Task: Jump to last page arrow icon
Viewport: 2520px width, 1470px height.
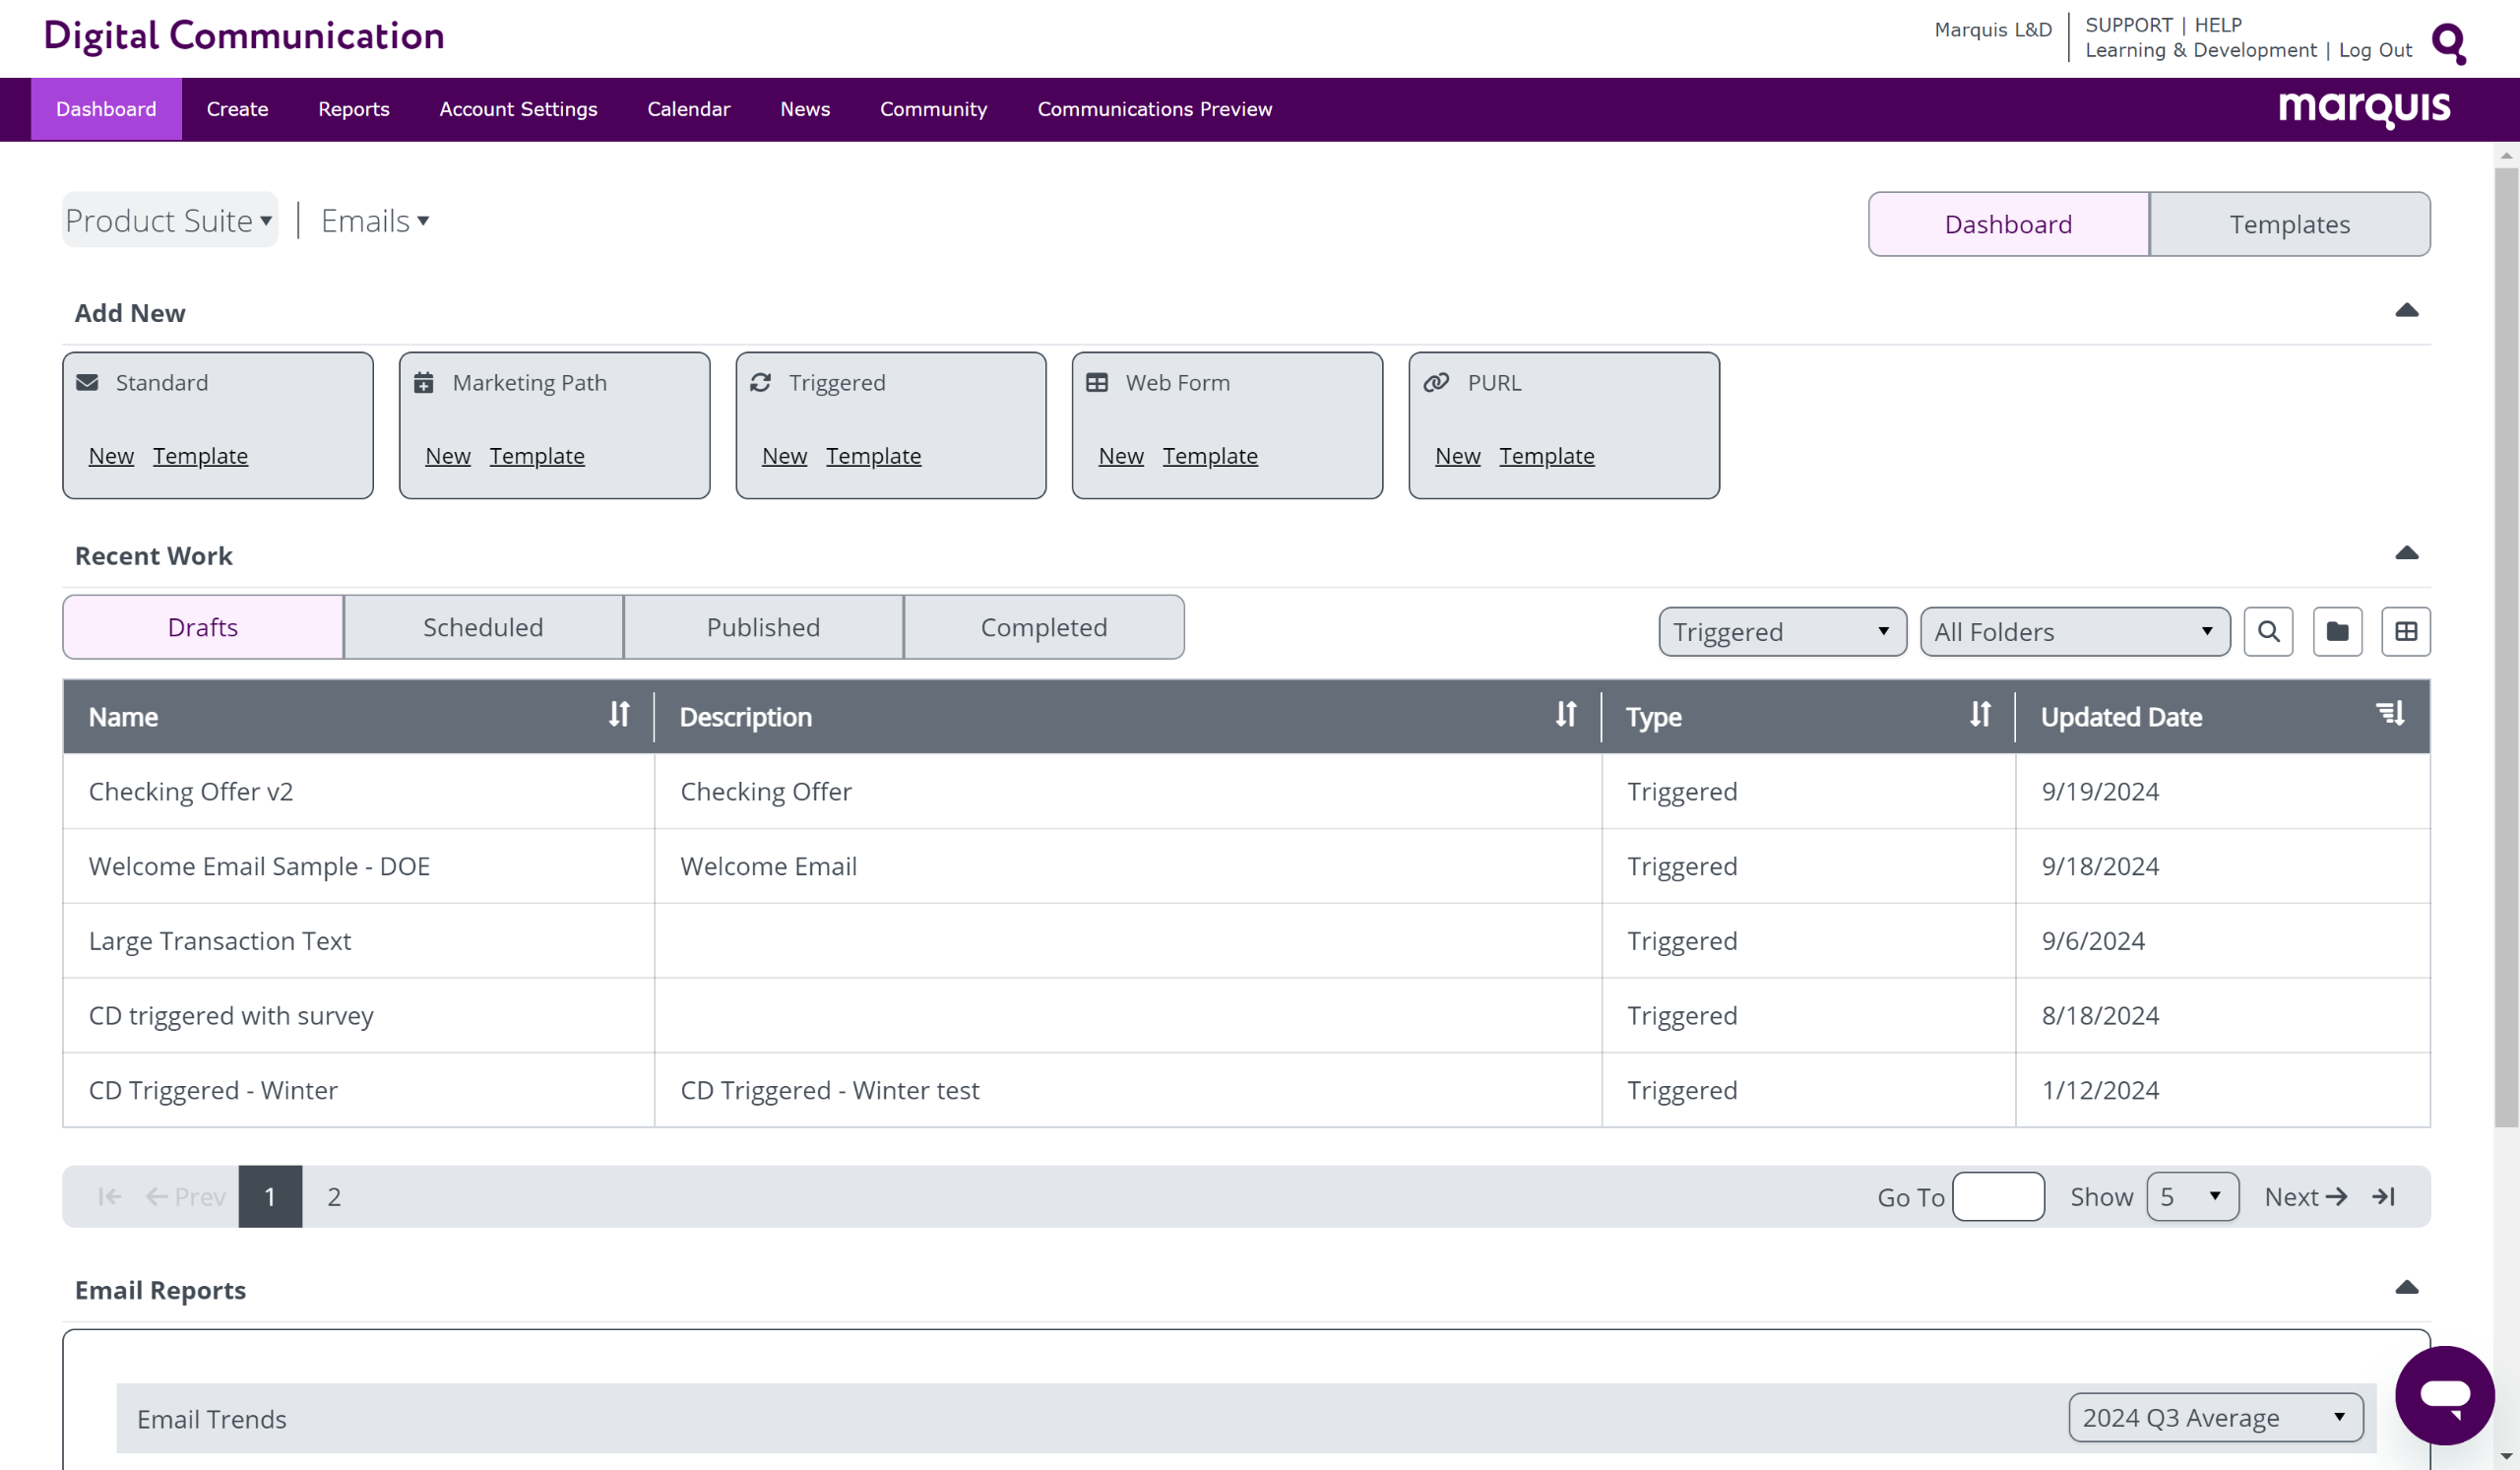Action: click(x=2384, y=1196)
